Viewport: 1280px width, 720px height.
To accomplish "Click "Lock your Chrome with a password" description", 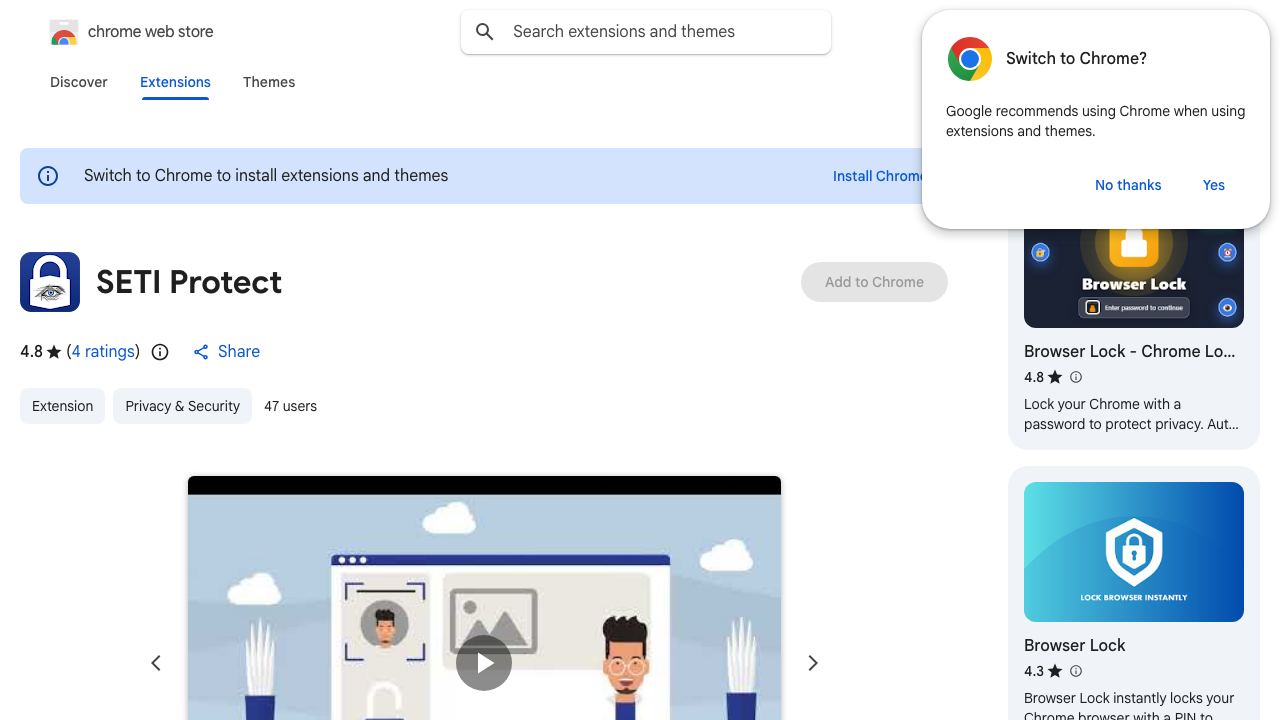I will 1131,414.
